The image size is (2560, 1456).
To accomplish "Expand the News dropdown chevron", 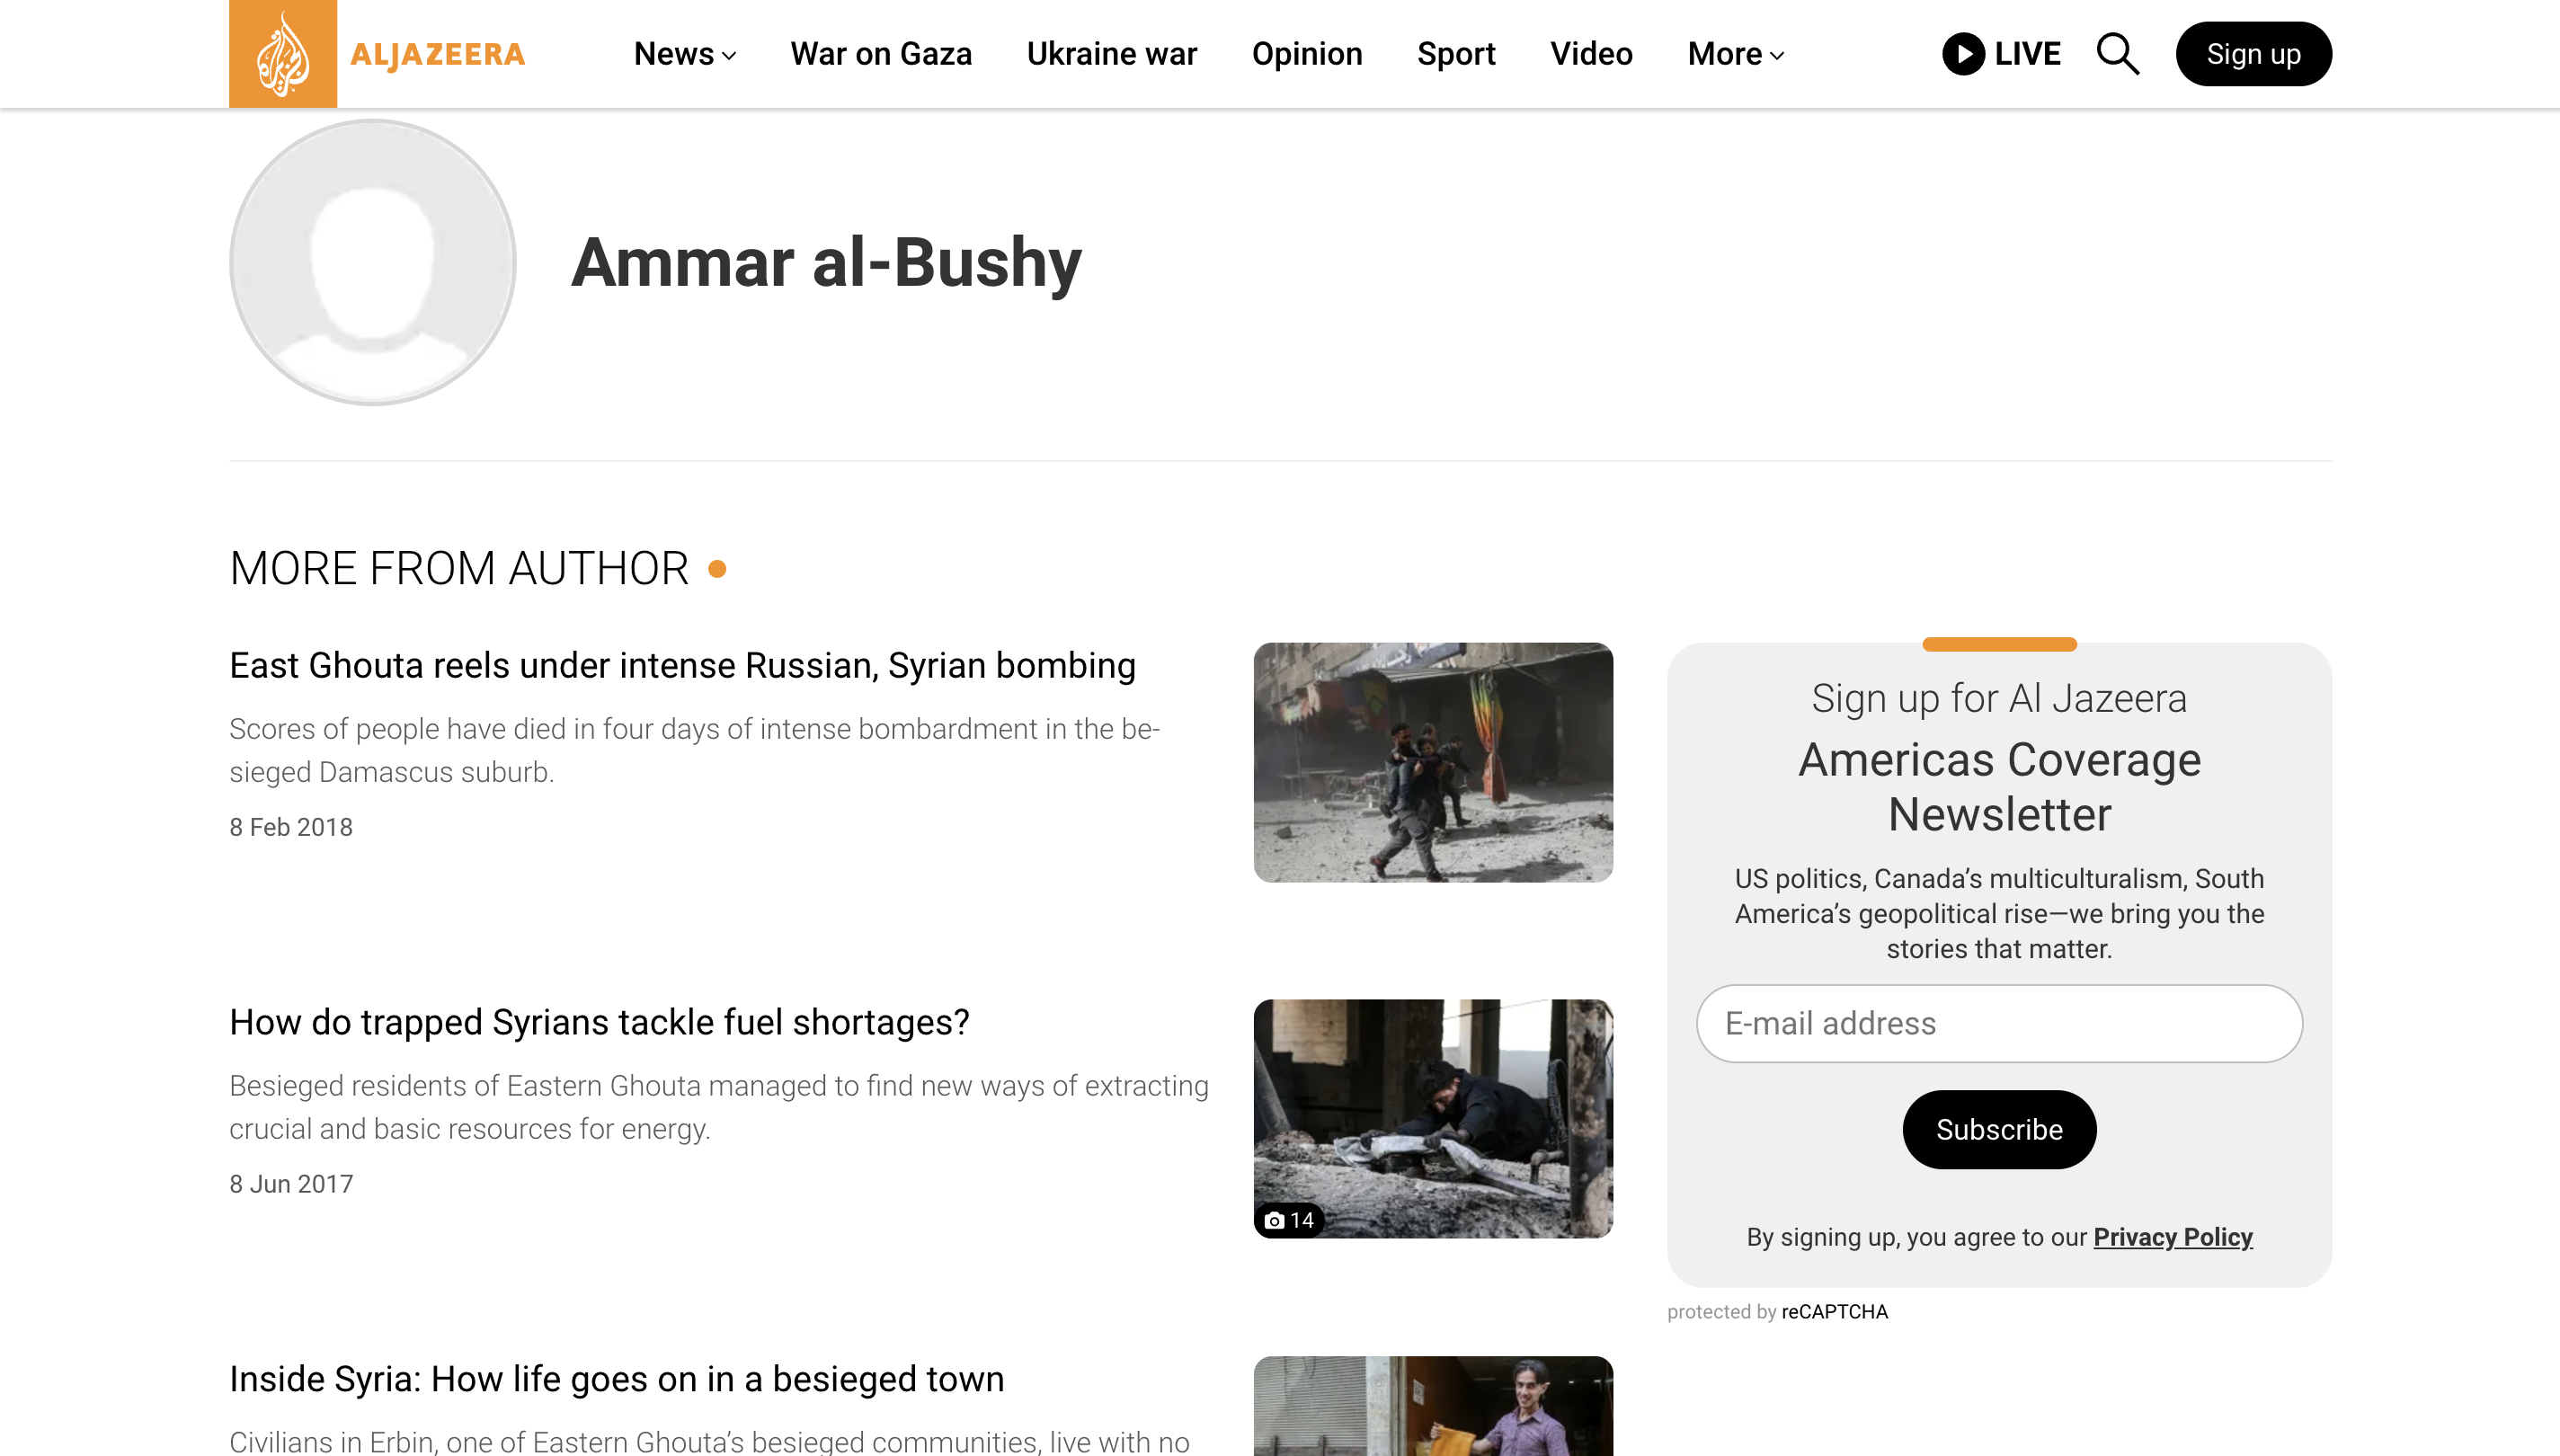I will pyautogui.click(x=729, y=56).
